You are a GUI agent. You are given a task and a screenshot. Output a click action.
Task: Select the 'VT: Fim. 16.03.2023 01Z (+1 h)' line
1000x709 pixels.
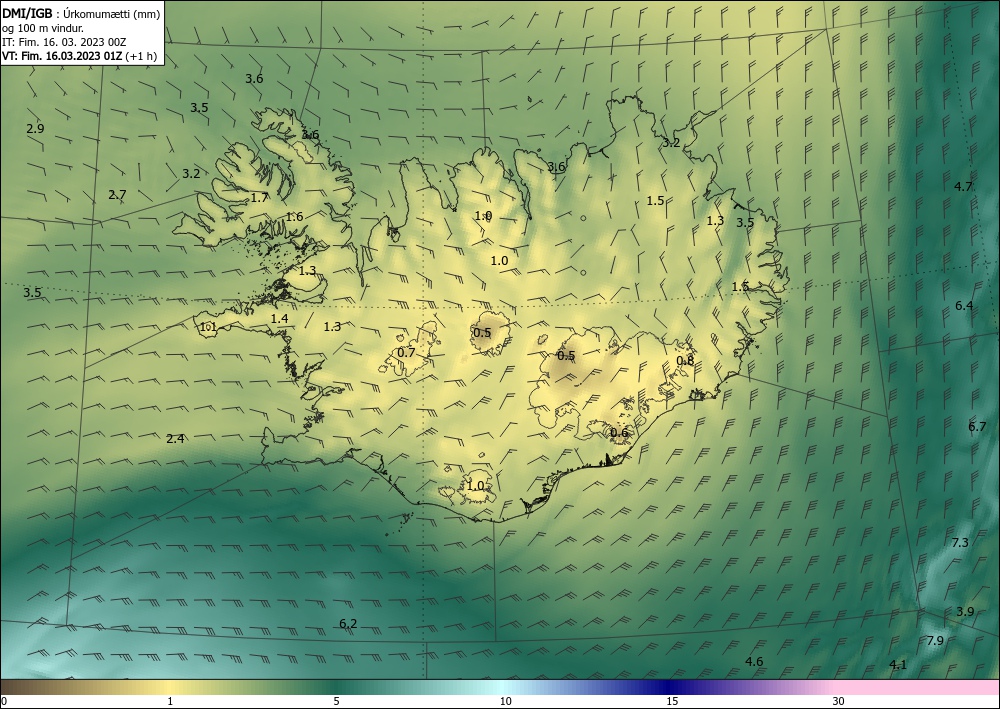point(79,56)
